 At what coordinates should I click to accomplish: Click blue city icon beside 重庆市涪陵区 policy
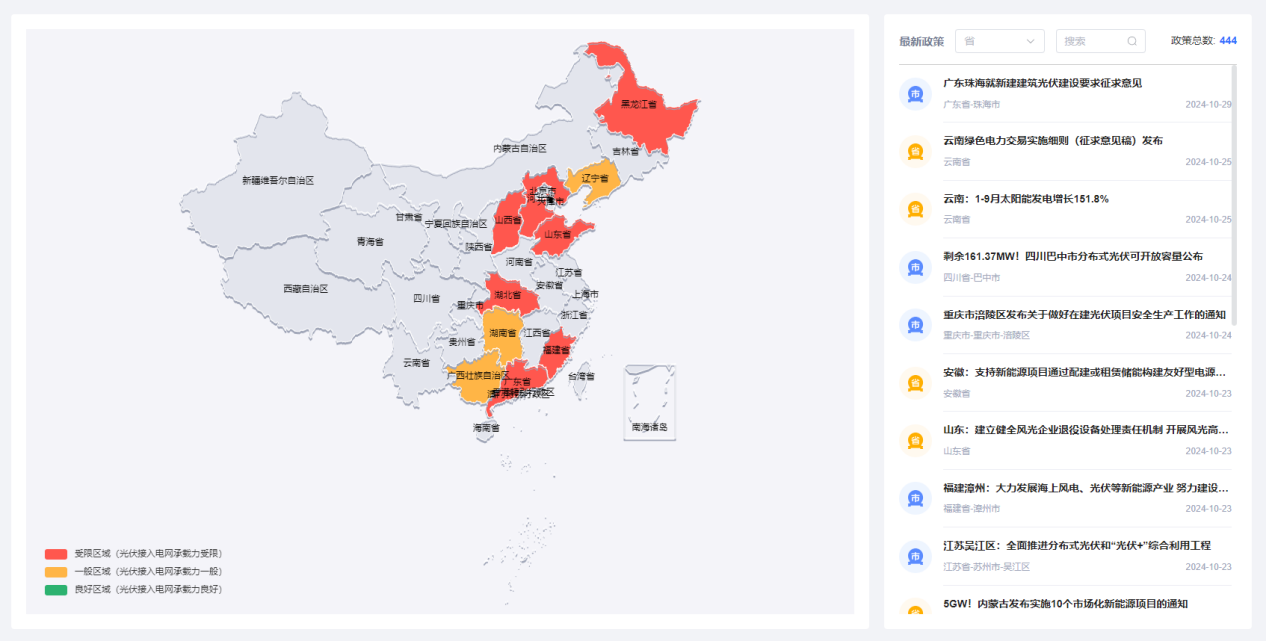915,324
